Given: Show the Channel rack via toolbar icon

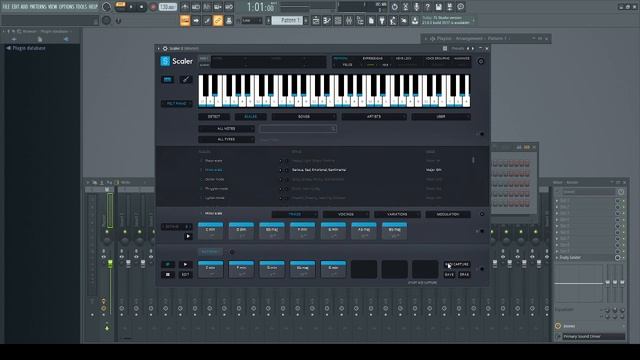Looking at the screenshot, I should tap(338, 20).
